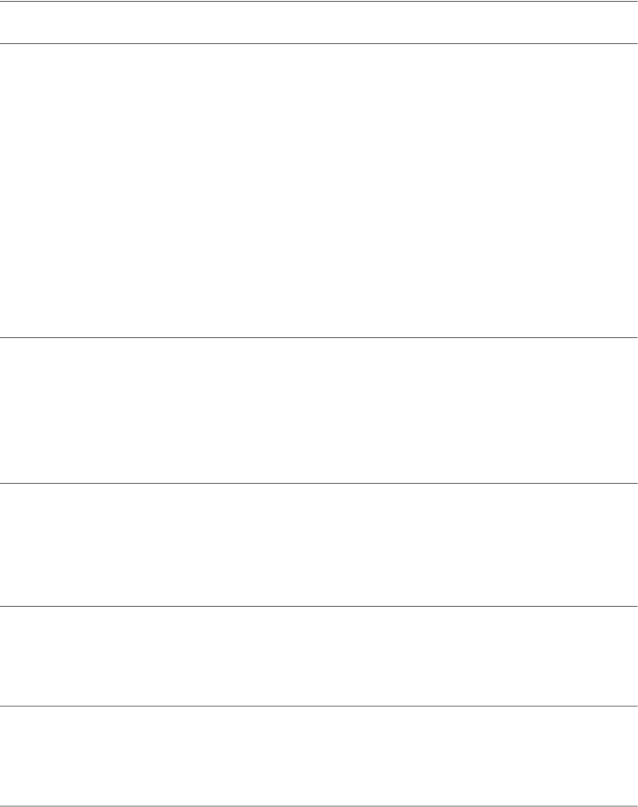
Task: Click the tallest blank first table row
Action: 319,190
